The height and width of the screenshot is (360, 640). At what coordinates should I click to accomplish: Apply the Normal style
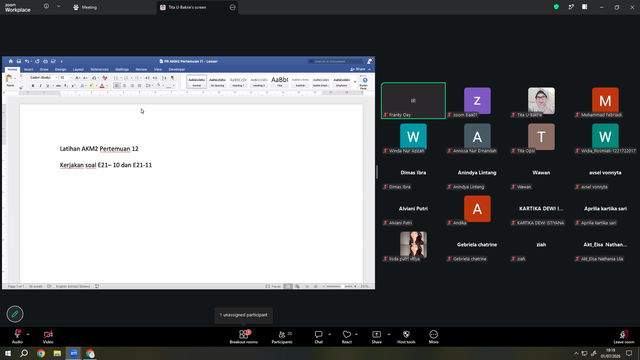[x=197, y=82]
